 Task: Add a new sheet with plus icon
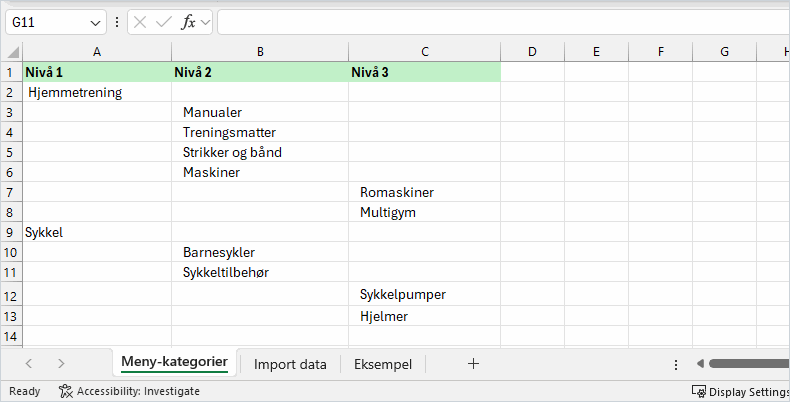pos(473,364)
